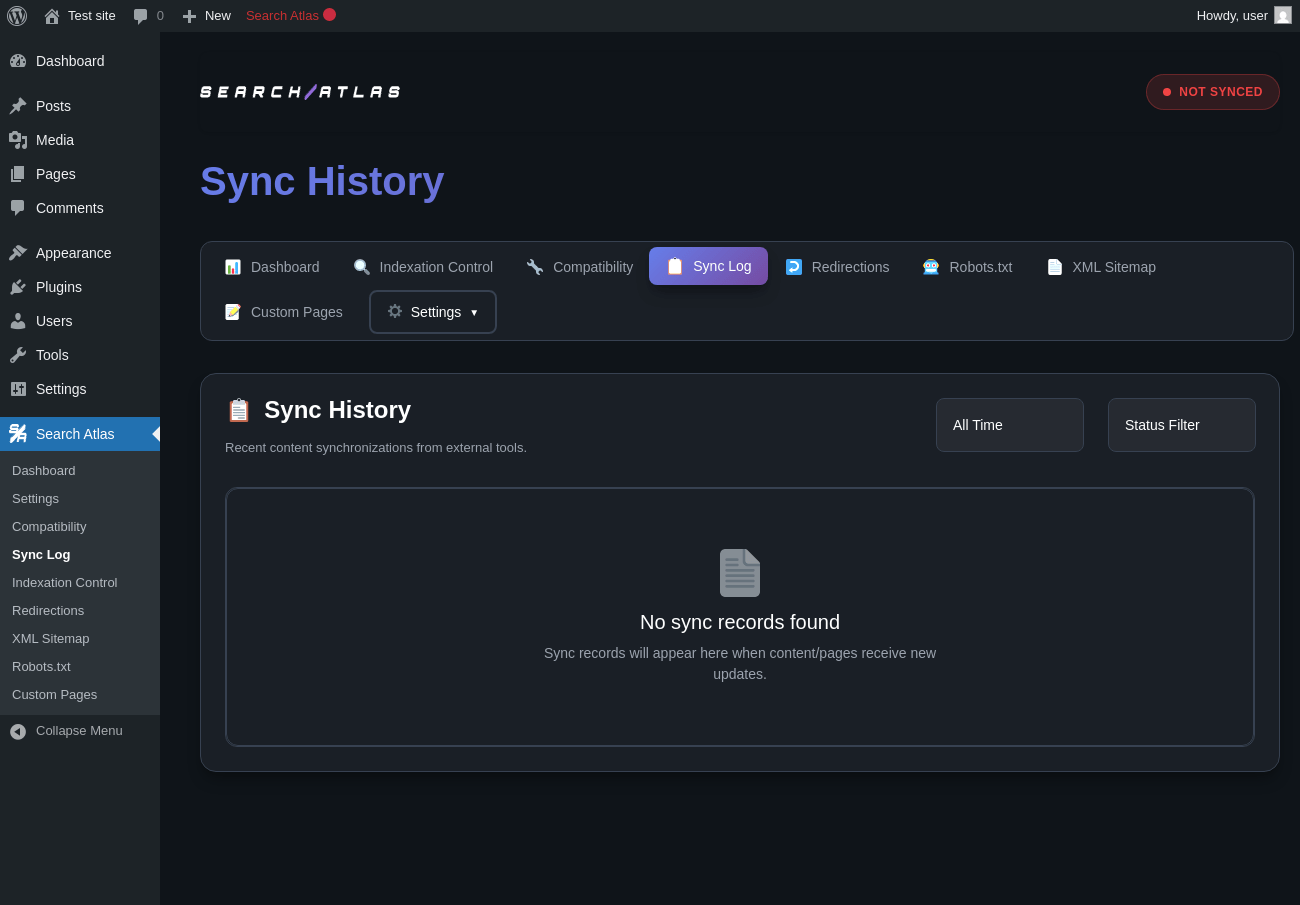Open the Robots.txt tab
Image resolution: width=1300 pixels, height=905 pixels.
967,267
